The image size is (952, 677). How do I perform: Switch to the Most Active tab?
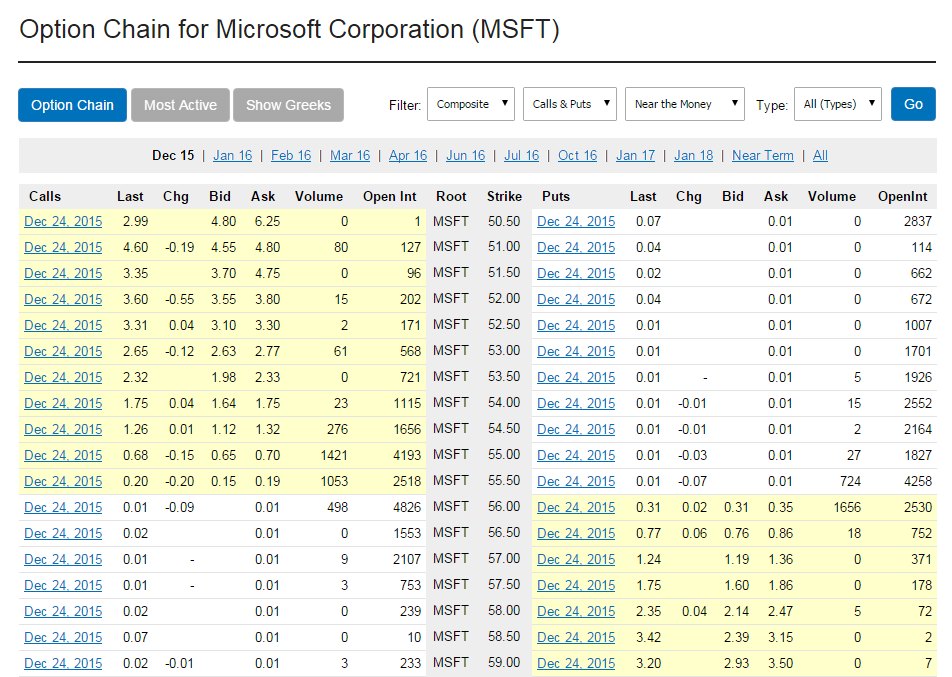(180, 105)
